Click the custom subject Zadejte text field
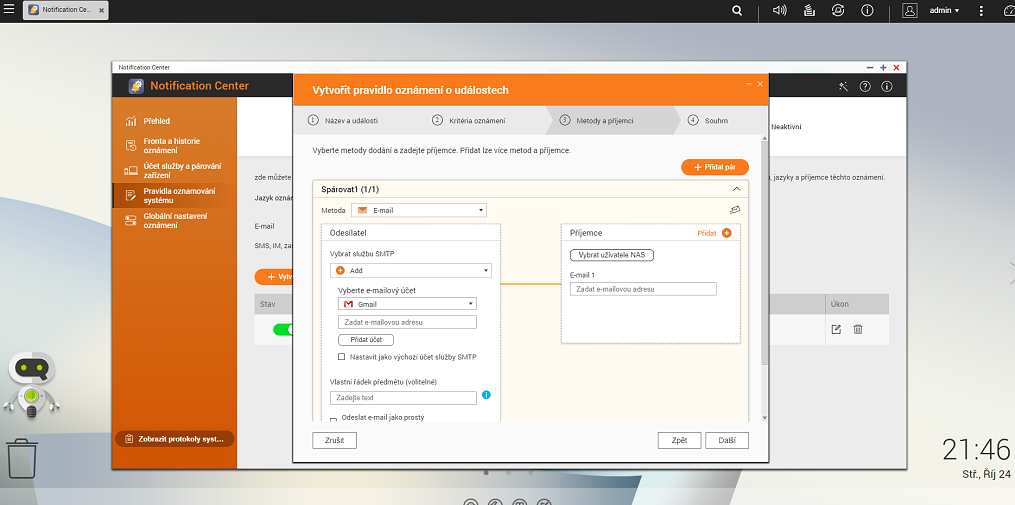The image size is (1015, 505). pyautogui.click(x=403, y=398)
